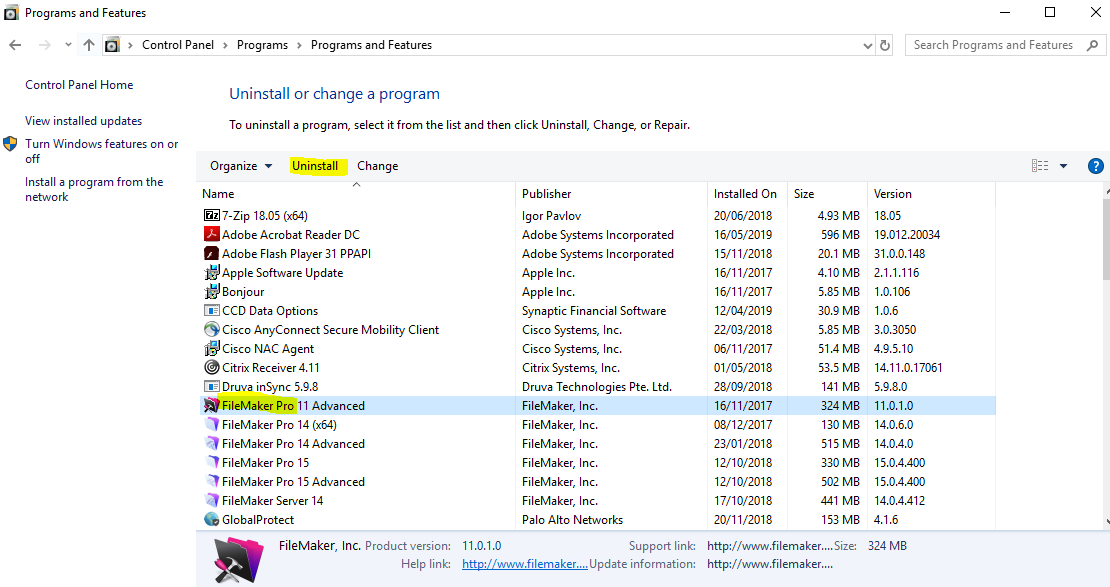The image size is (1110, 587).
Task: Open the Control Panel Home link
Action: (79, 84)
